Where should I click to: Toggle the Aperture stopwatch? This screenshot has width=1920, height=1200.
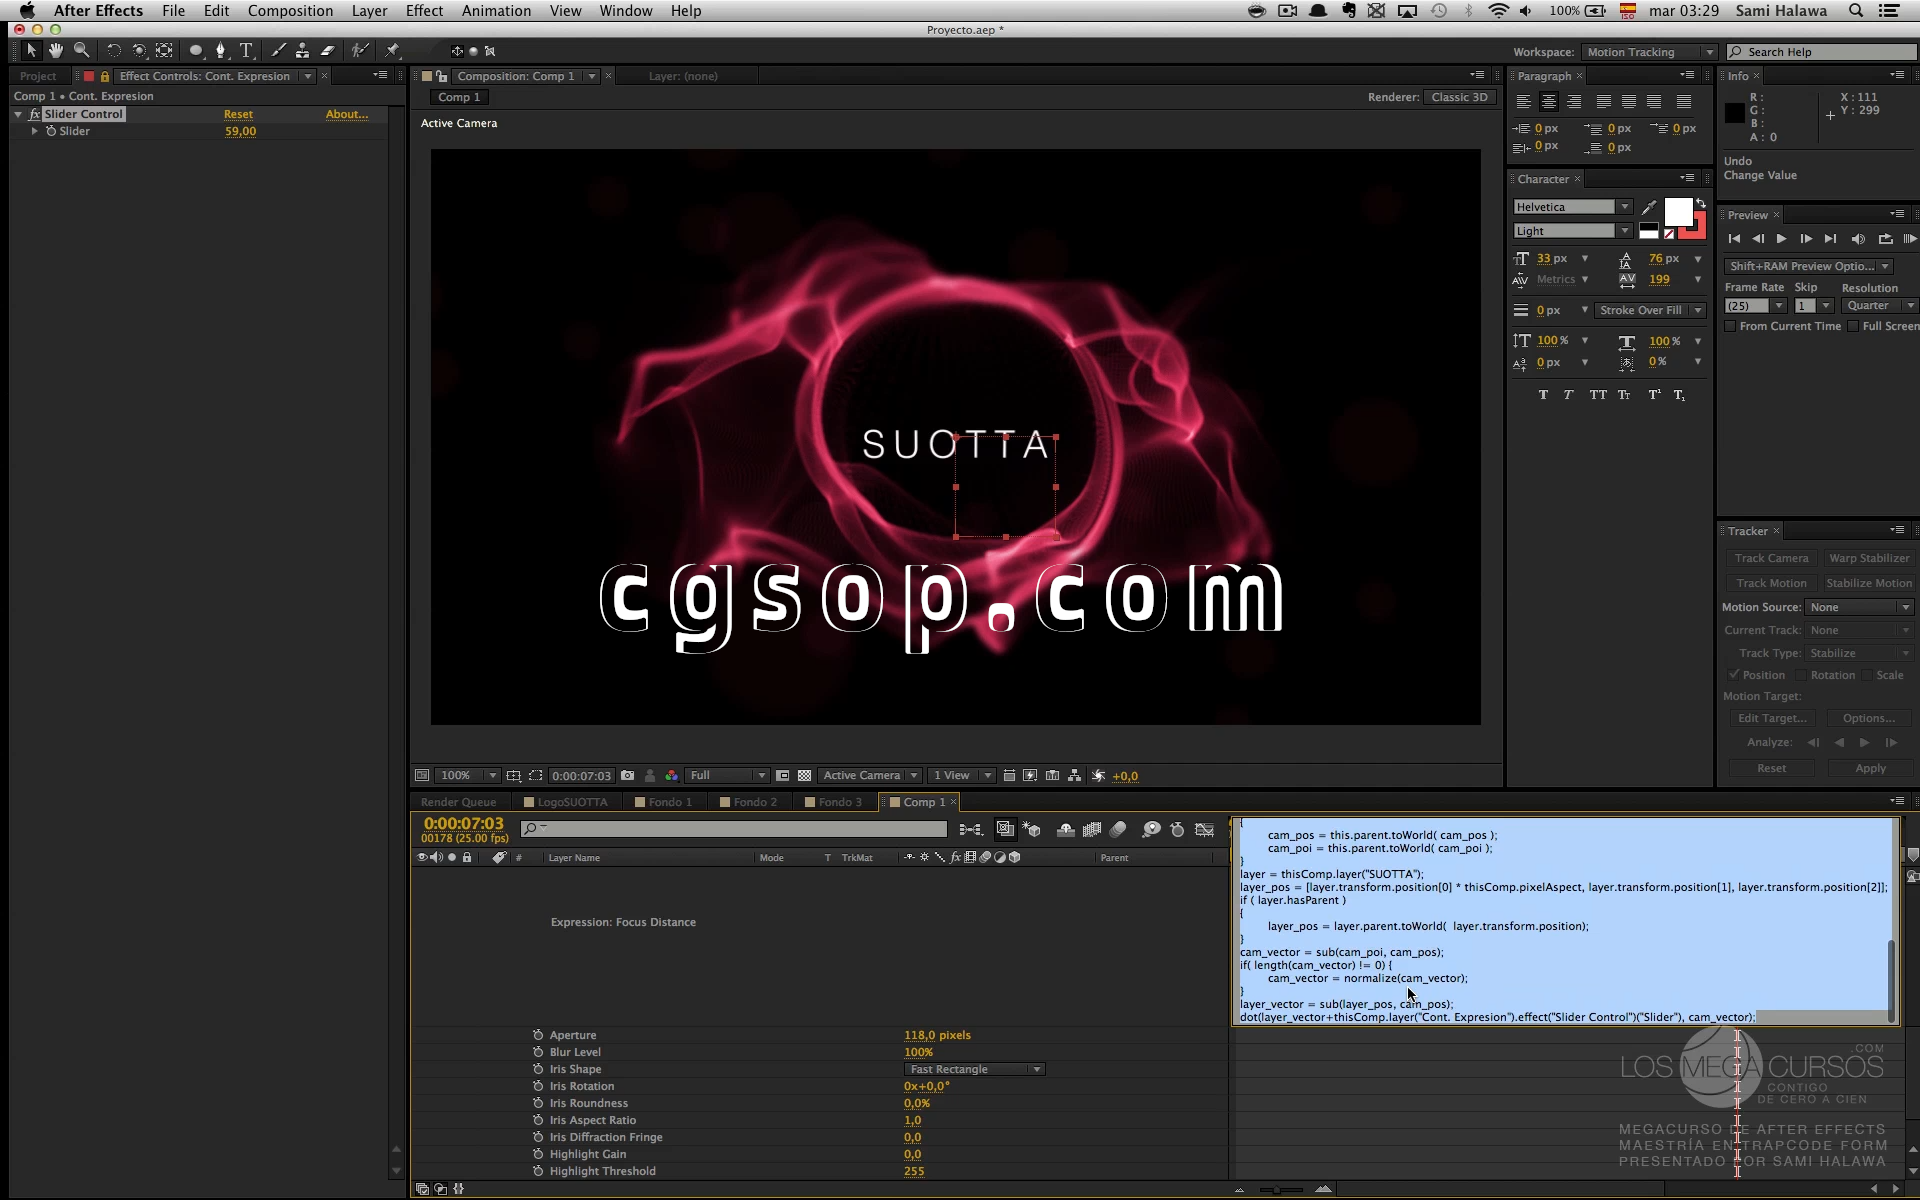tap(538, 1035)
